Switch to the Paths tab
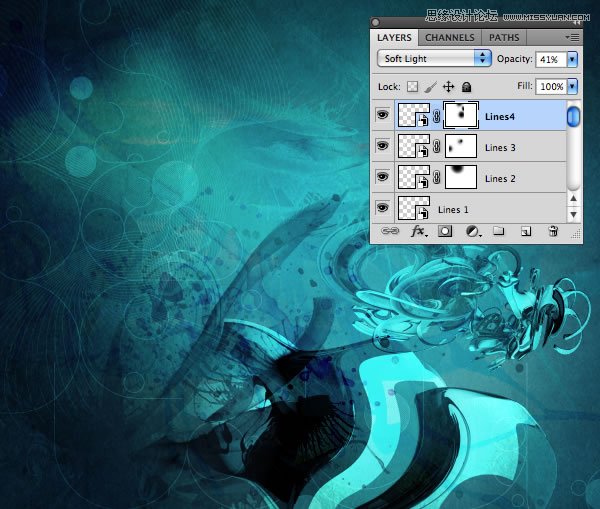600x509 pixels. point(504,38)
